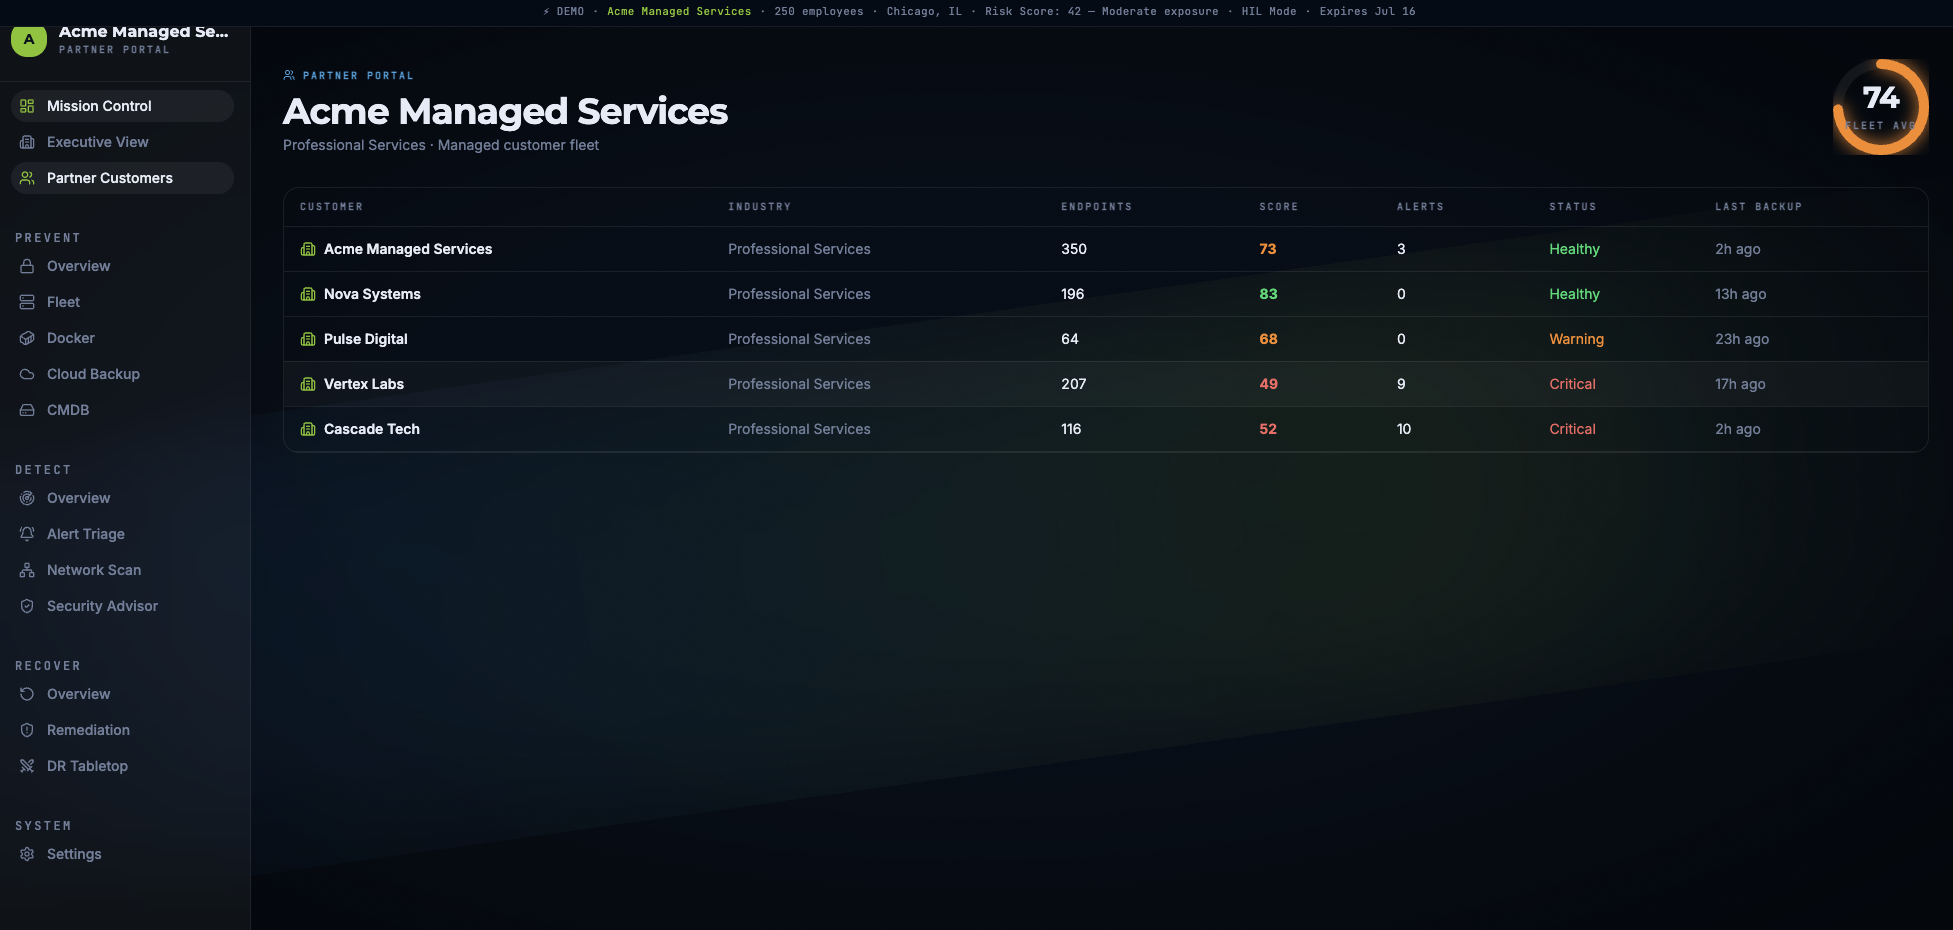Click the Cloud Backup cloud icon
The image size is (1953, 930).
pyautogui.click(x=27, y=374)
